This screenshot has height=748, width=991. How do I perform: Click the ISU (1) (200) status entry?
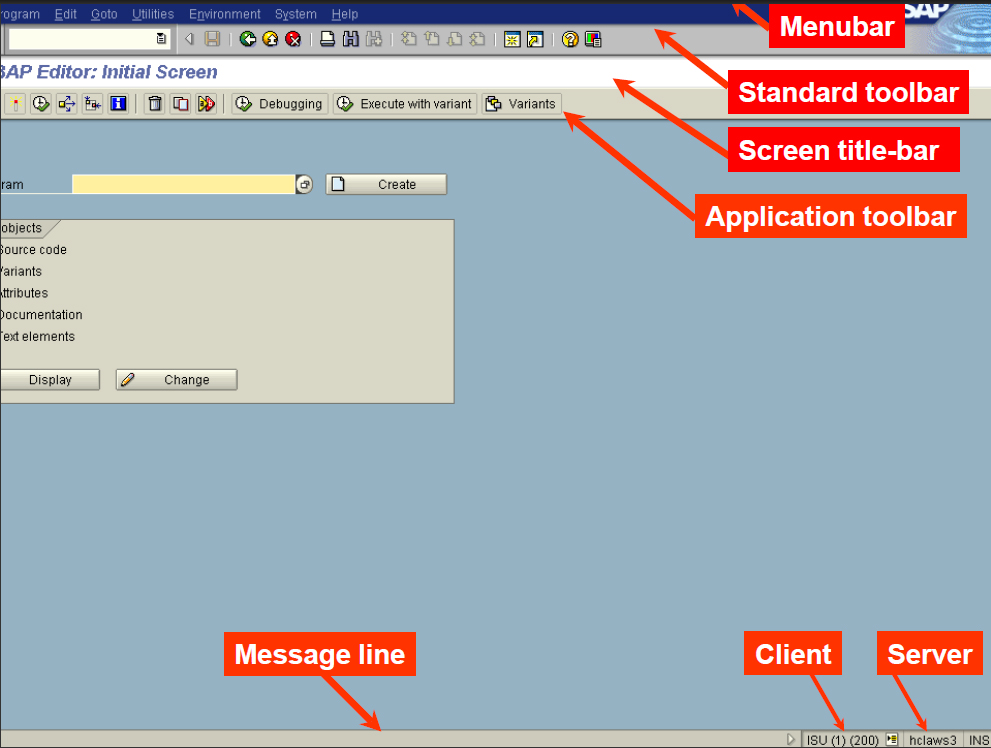pyautogui.click(x=842, y=740)
